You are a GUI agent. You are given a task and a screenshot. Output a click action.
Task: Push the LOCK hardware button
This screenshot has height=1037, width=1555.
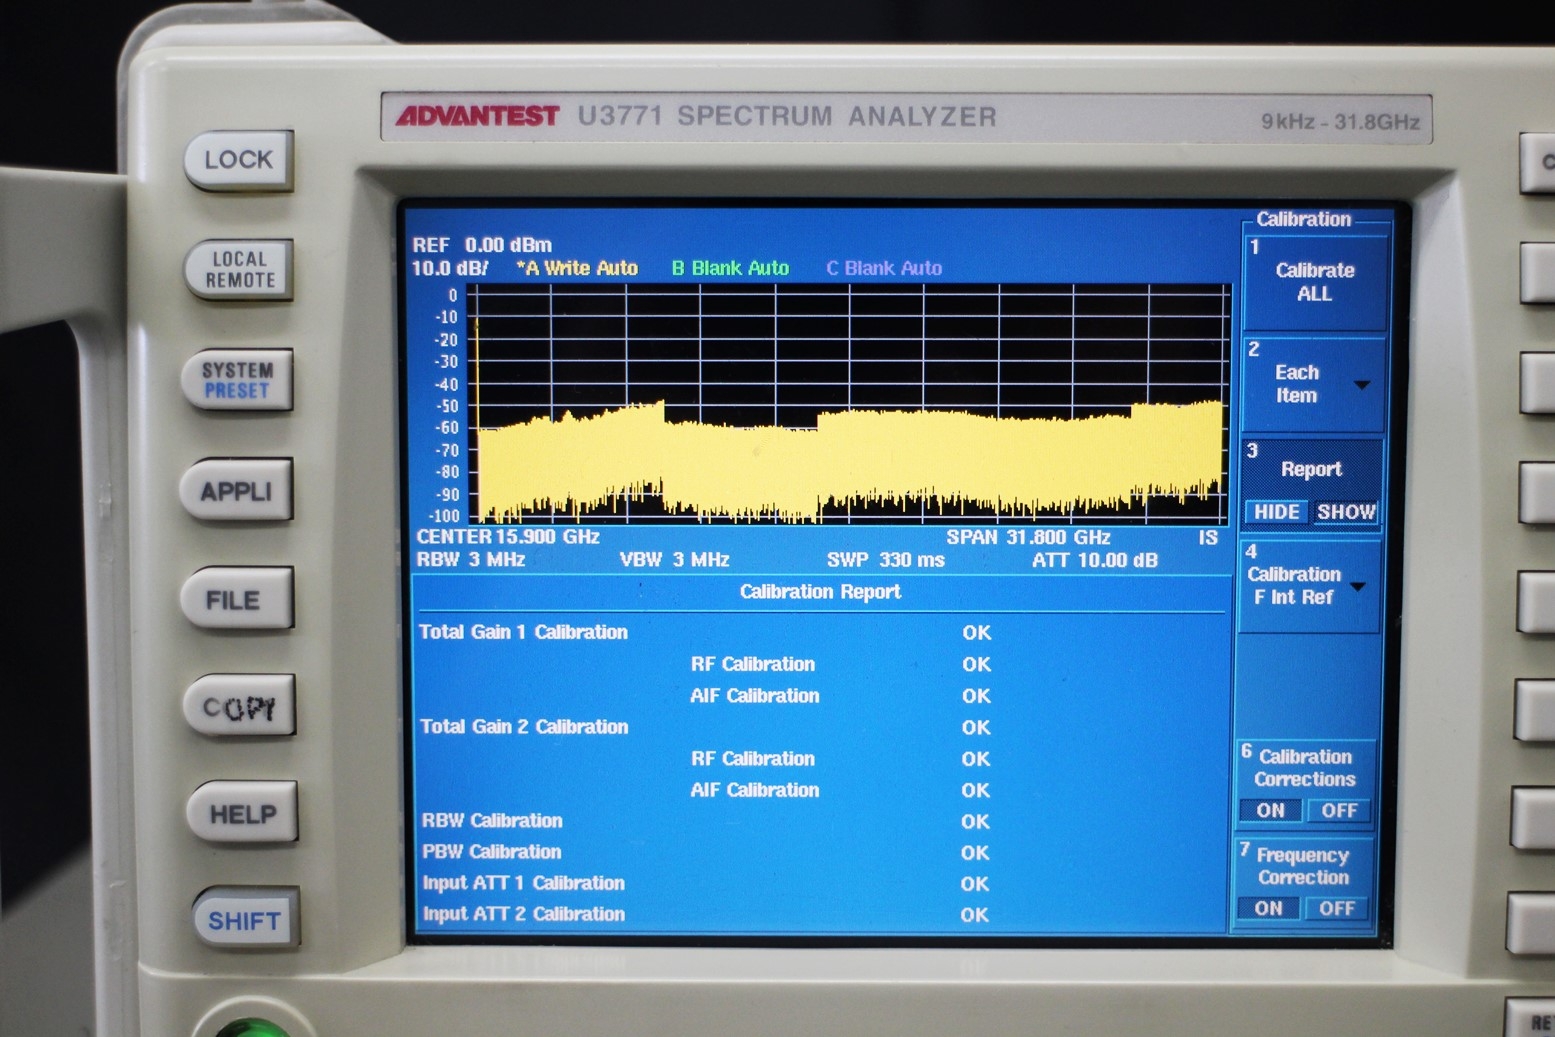239,160
